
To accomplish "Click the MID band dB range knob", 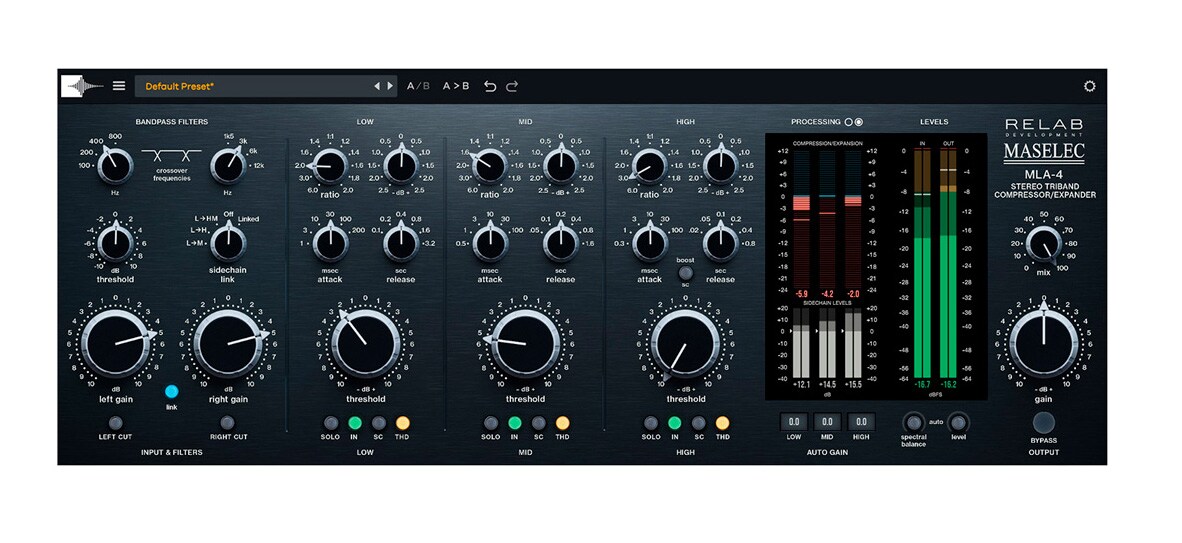I will (x=561, y=165).
